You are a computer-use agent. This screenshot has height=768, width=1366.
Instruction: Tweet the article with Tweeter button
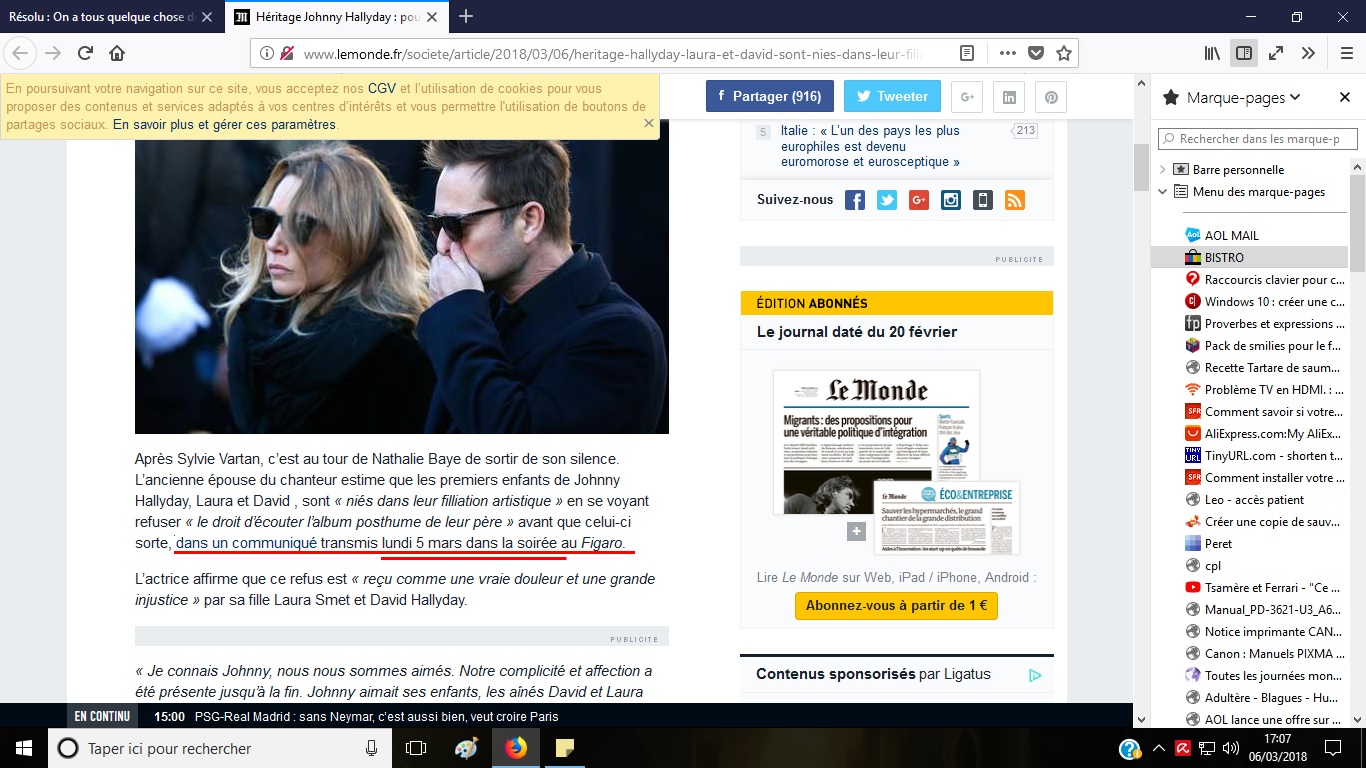pos(892,96)
